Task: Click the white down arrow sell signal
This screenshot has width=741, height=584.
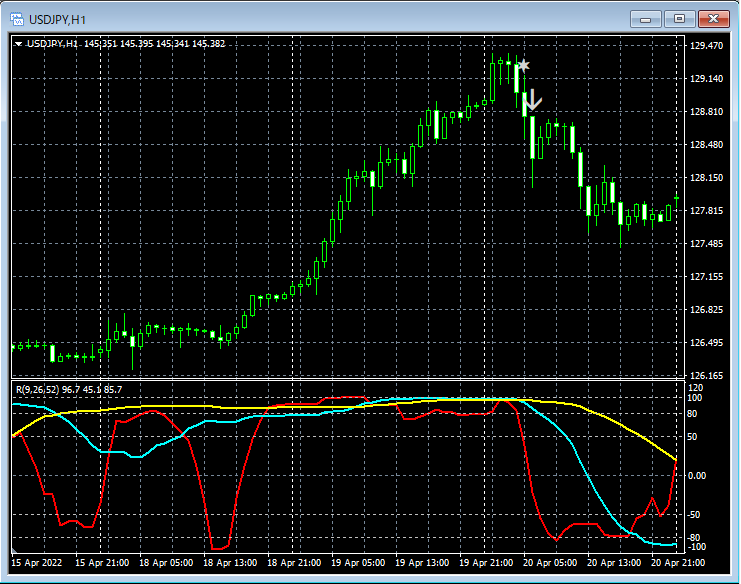Action: tap(533, 99)
